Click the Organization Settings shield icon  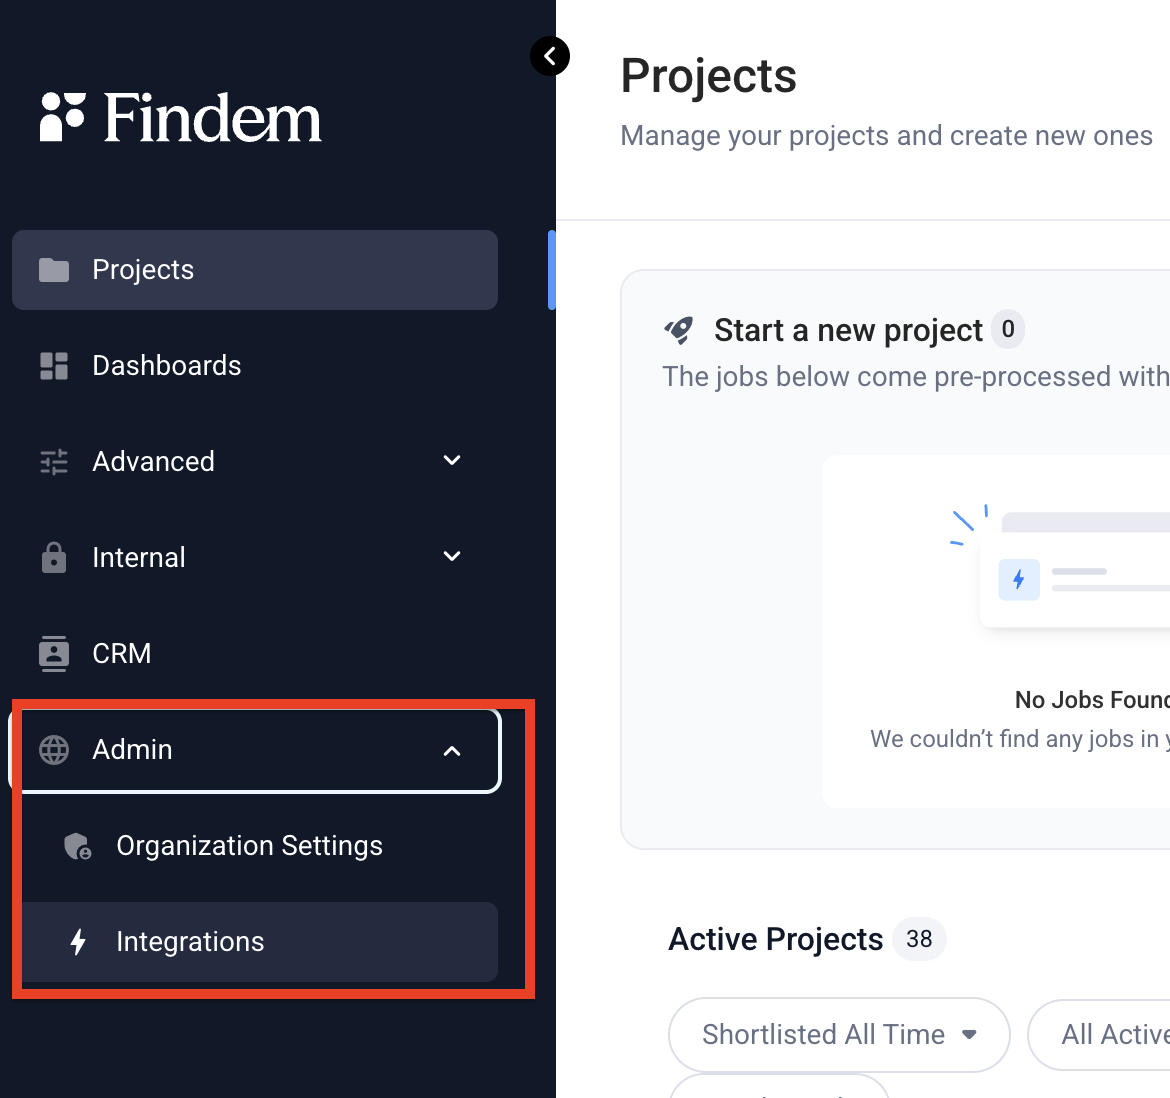[x=78, y=846]
